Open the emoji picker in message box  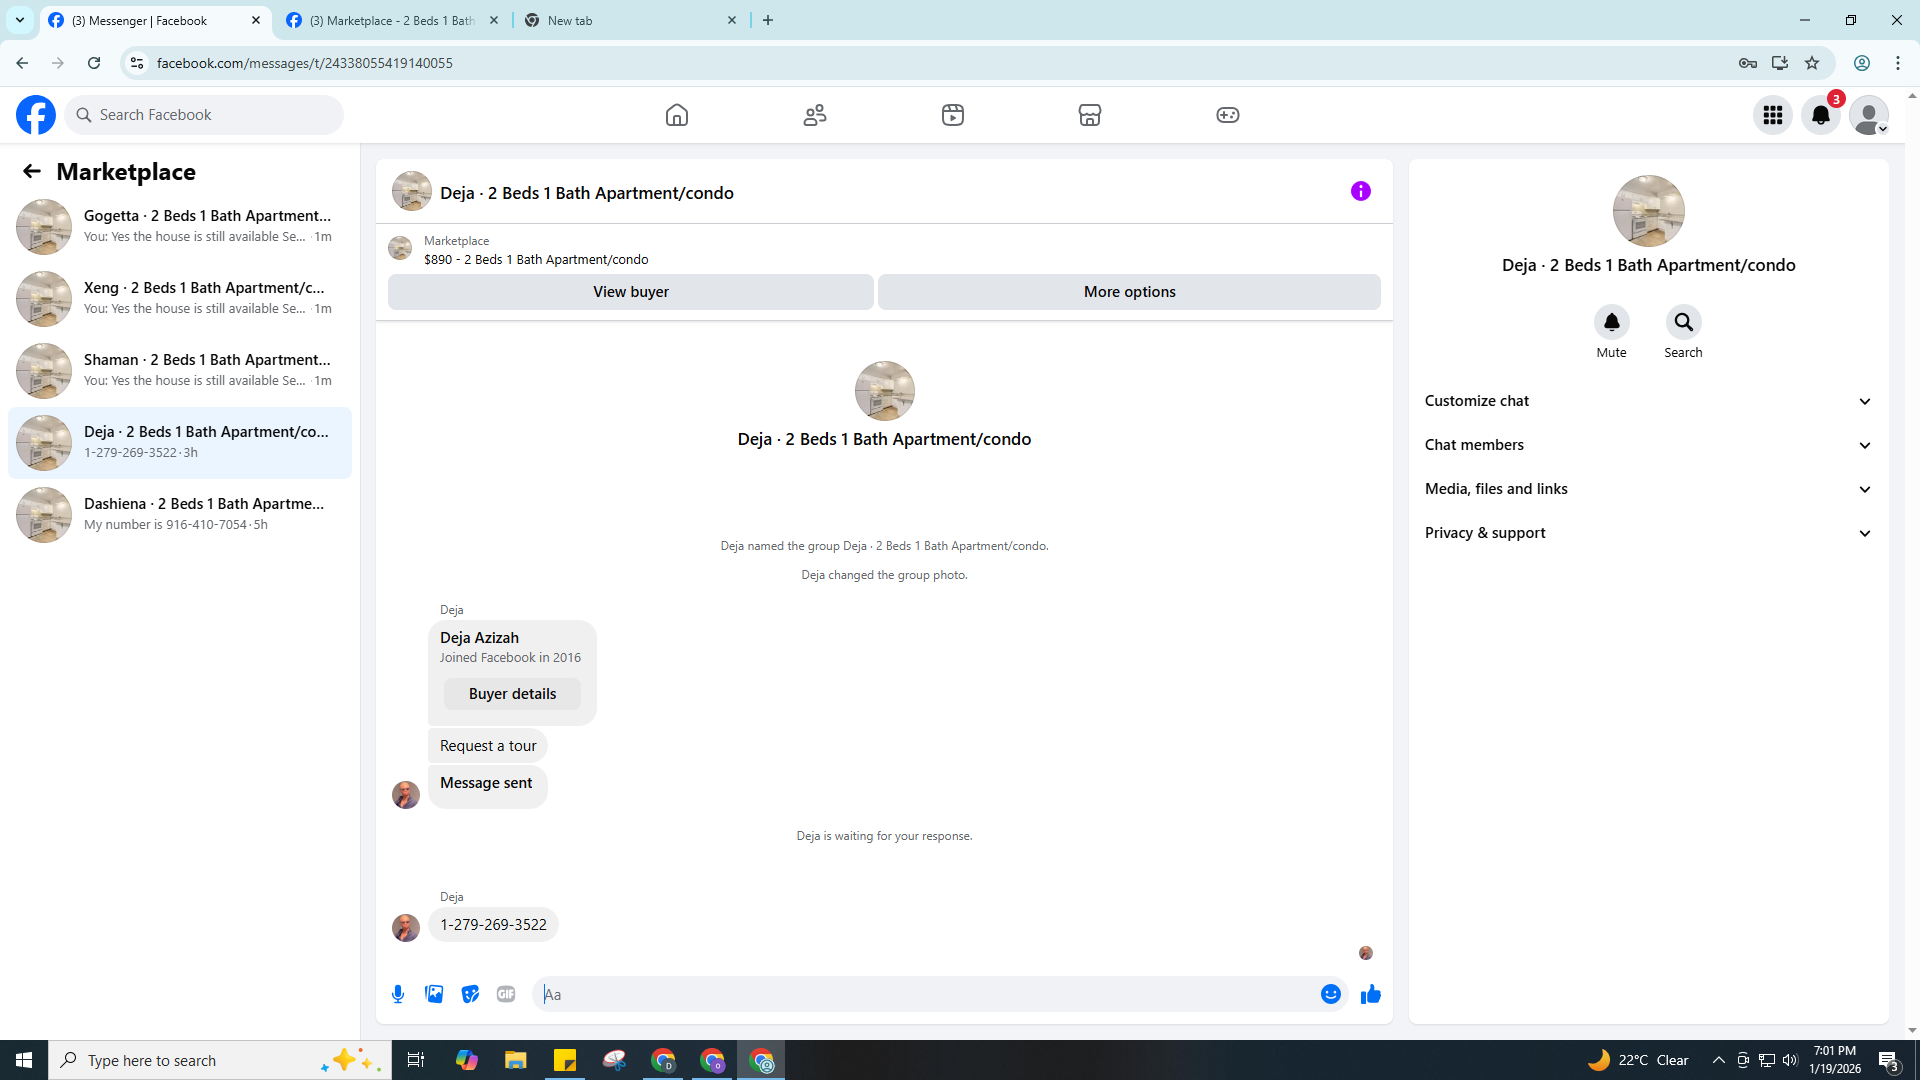1330,994
